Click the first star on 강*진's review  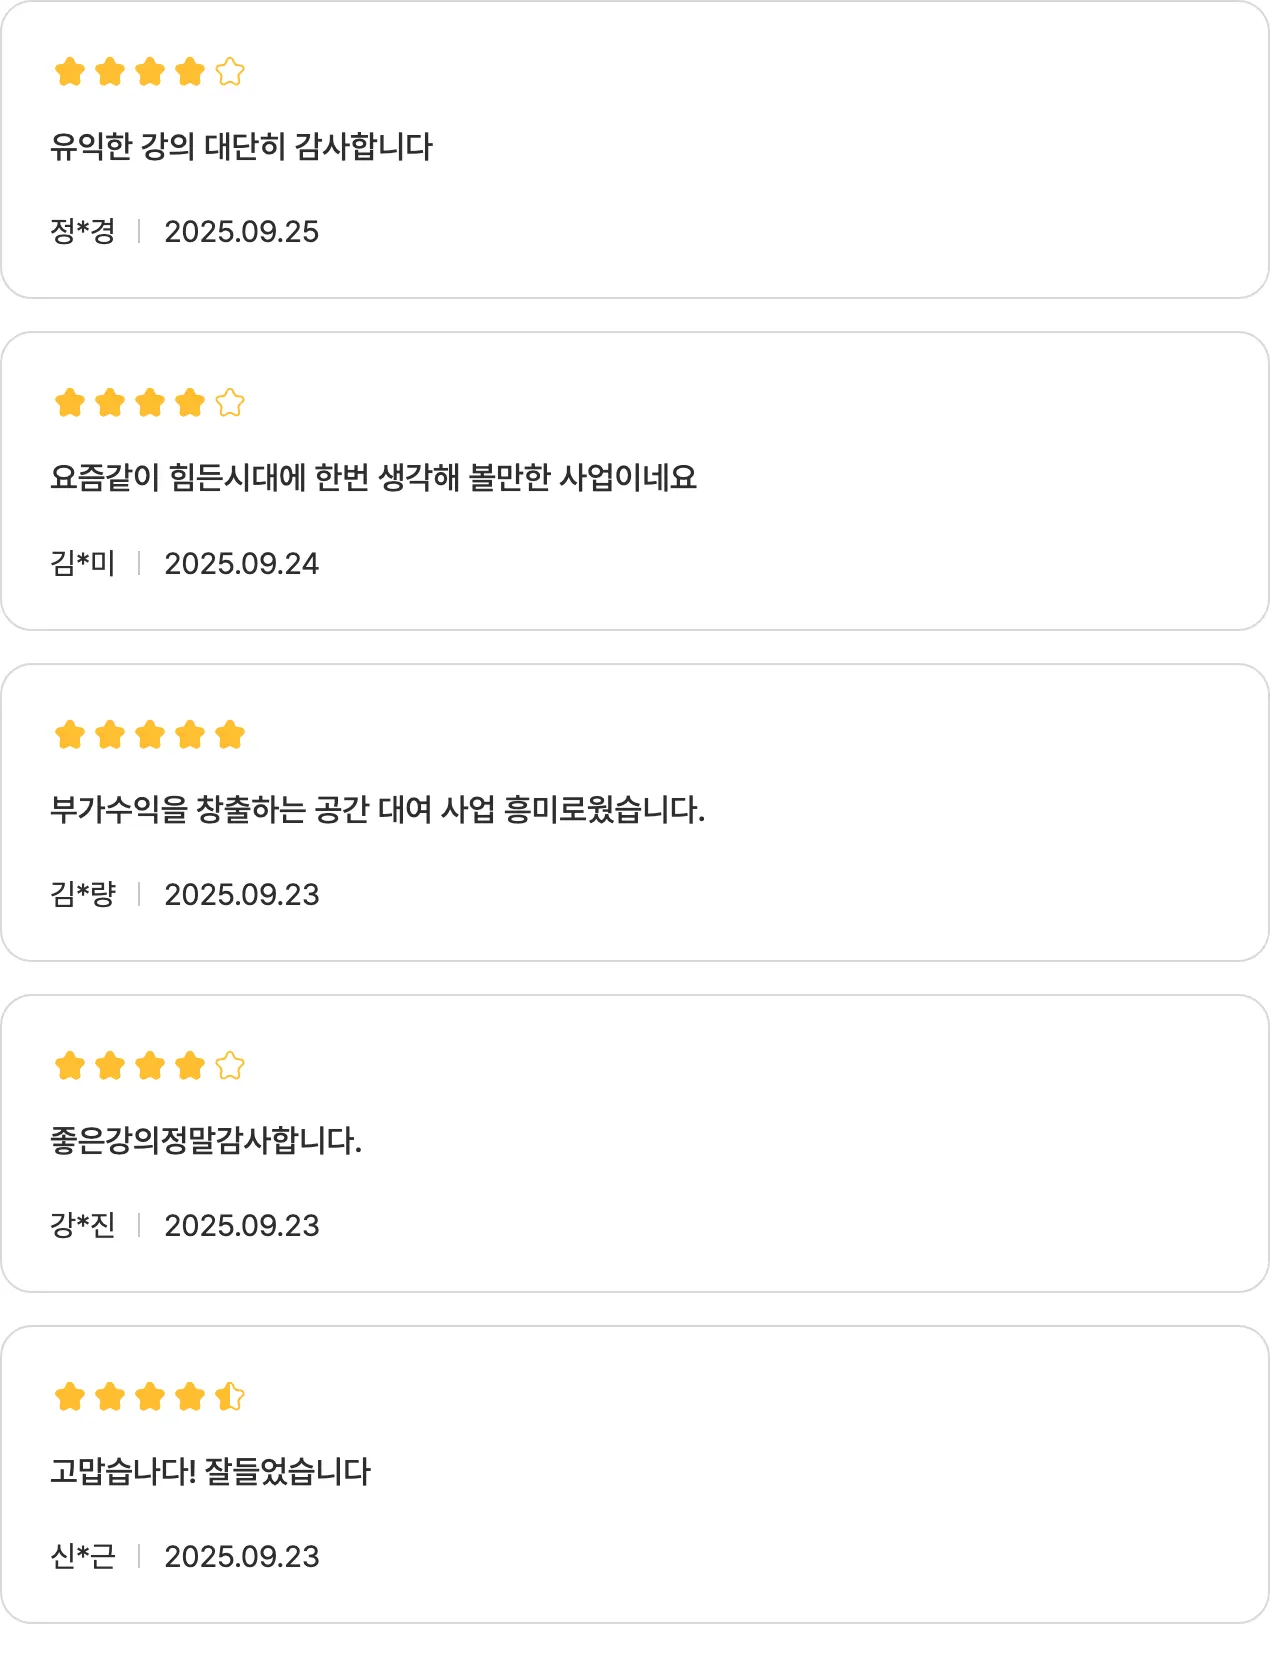[x=70, y=1066]
